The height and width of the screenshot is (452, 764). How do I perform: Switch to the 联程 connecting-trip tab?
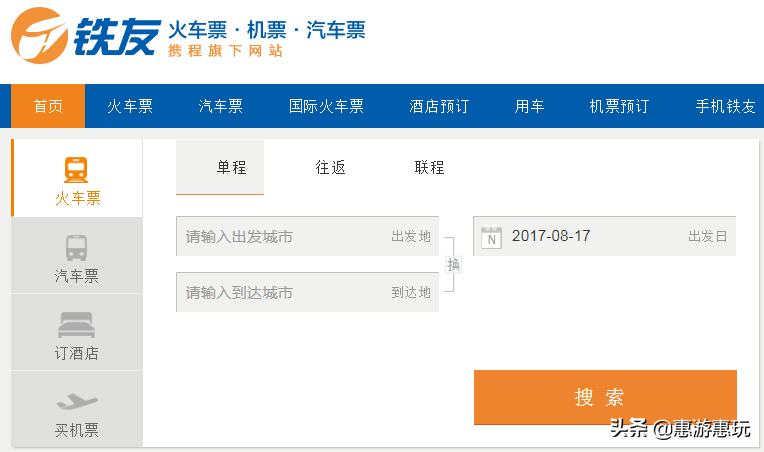[x=430, y=168]
